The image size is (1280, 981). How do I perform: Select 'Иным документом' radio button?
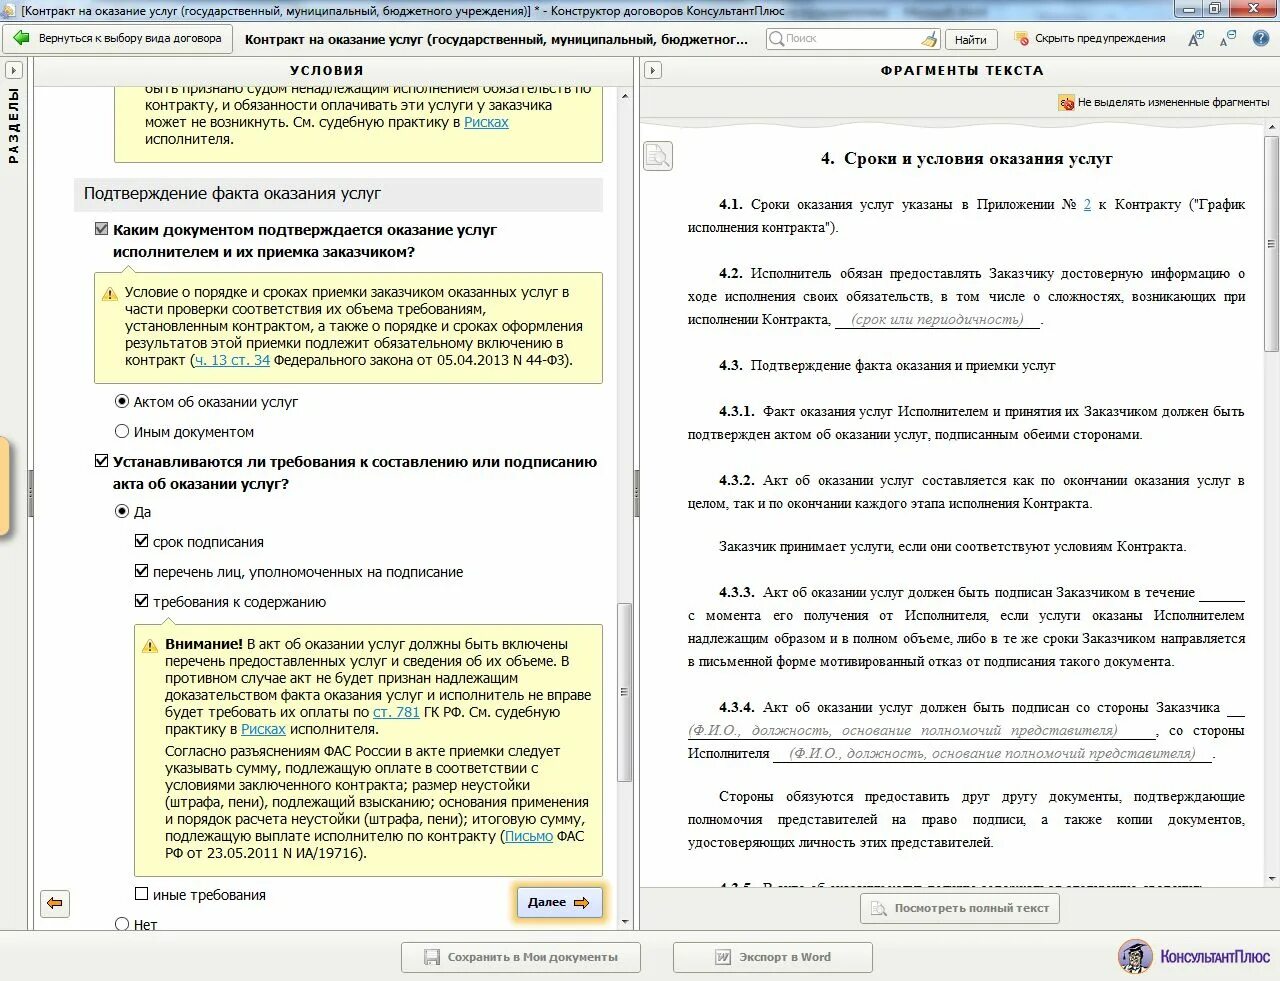[122, 431]
